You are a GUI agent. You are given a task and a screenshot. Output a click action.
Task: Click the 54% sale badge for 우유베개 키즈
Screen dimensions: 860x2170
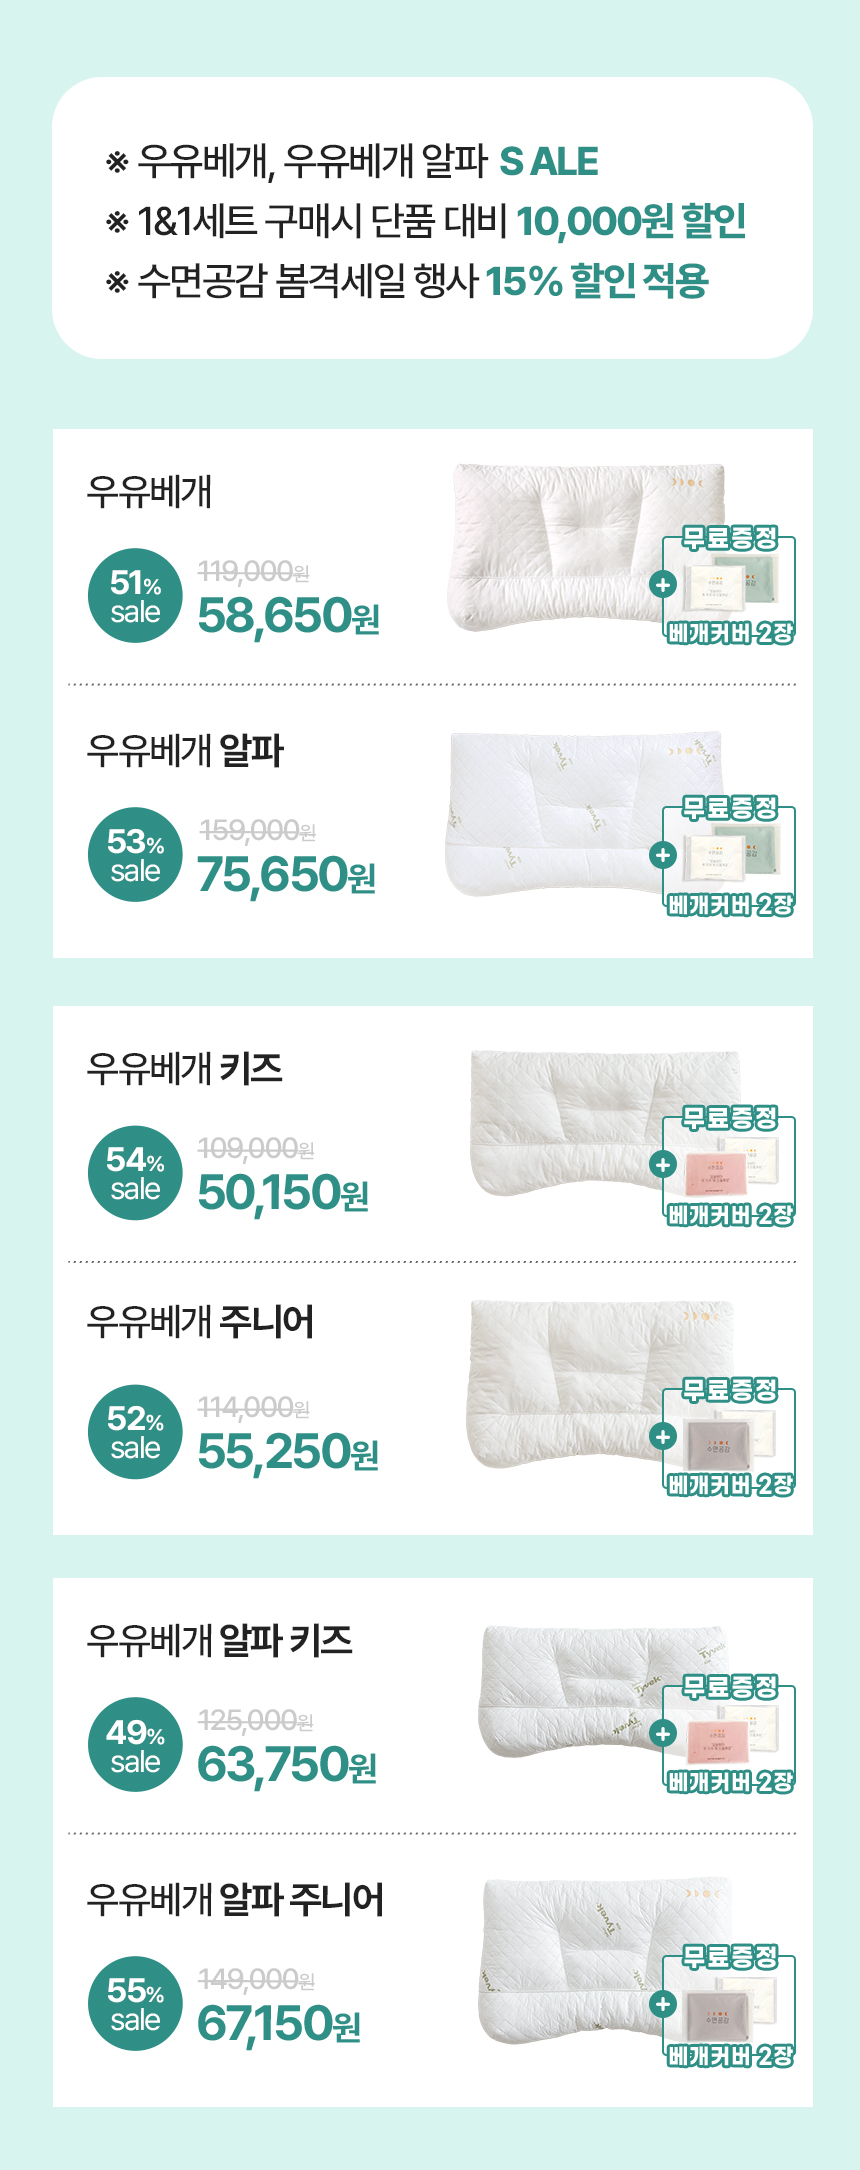(x=135, y=1173)
